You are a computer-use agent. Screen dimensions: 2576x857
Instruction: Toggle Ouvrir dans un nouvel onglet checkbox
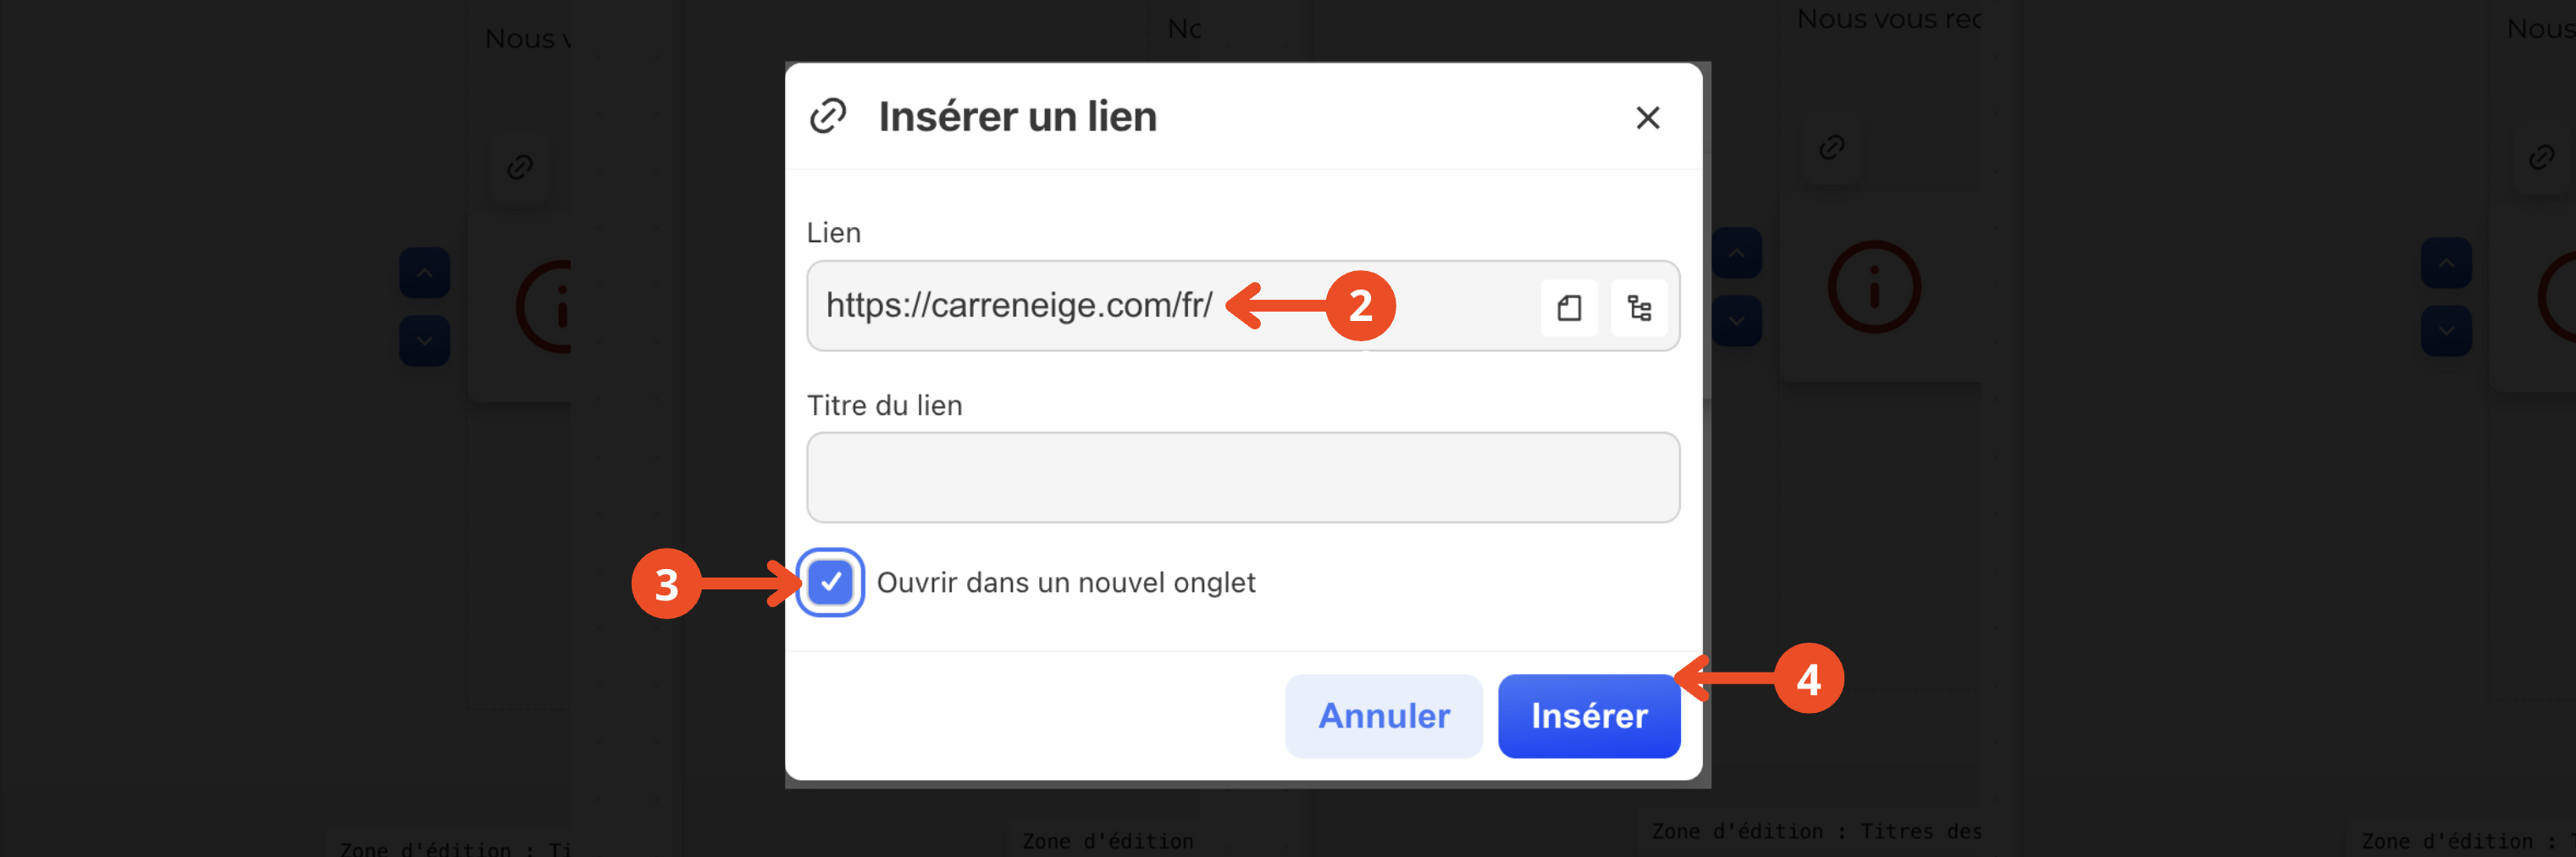point(830,582)
